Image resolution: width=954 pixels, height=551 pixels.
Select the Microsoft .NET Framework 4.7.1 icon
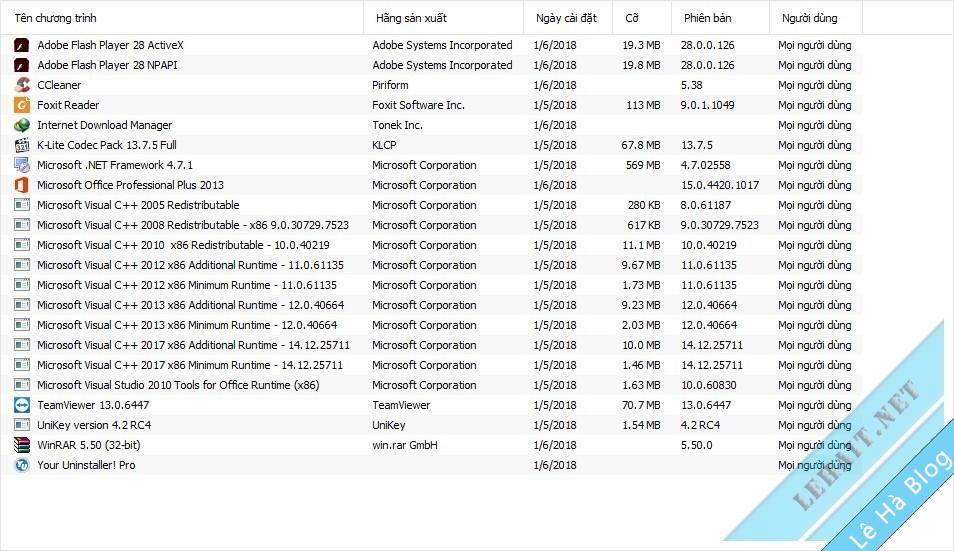click(x=22, y=165)
